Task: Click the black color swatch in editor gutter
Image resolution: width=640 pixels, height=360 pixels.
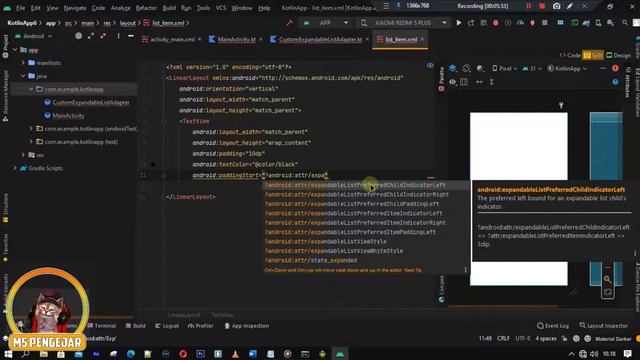Action: 153,164
